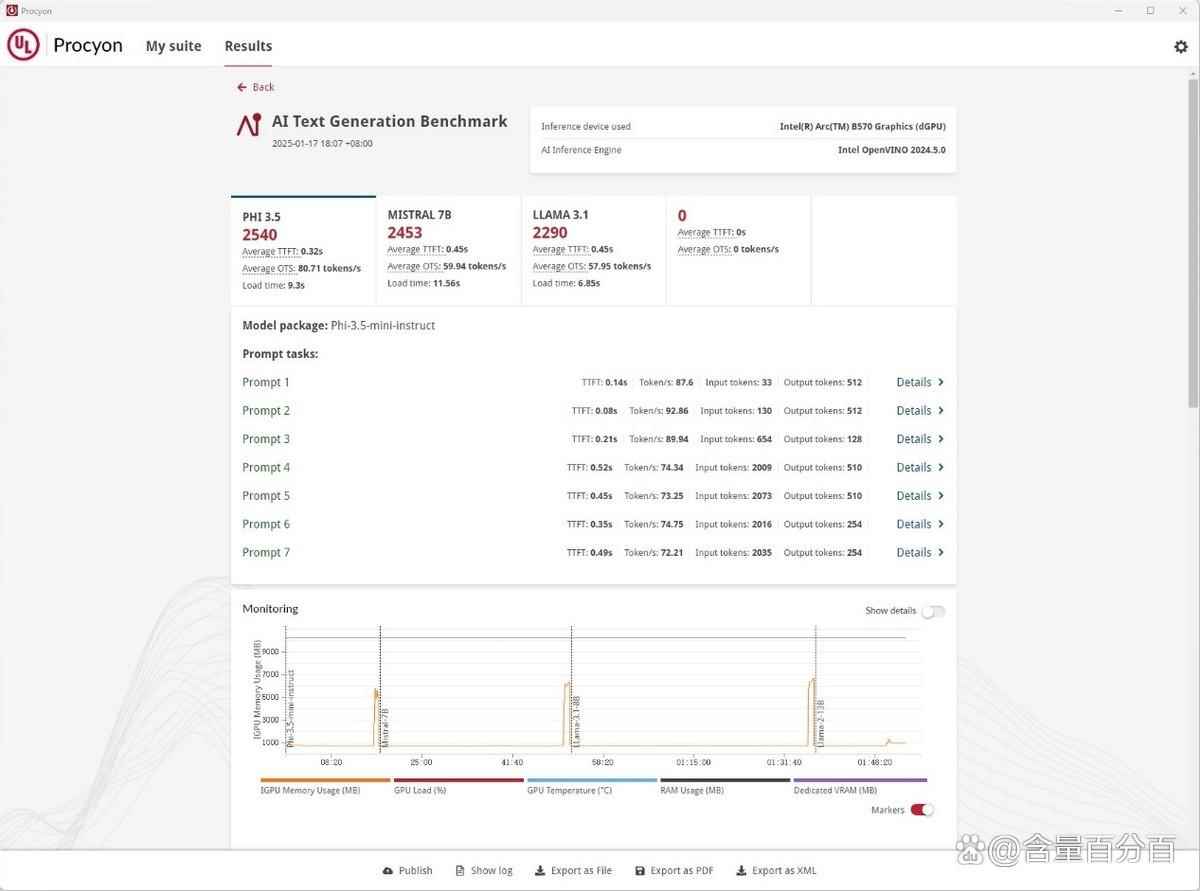The width and height of the screenshot is (1200, 891).
Task: Expand Details for Prompt 4
Action: [x=918, y=467]
